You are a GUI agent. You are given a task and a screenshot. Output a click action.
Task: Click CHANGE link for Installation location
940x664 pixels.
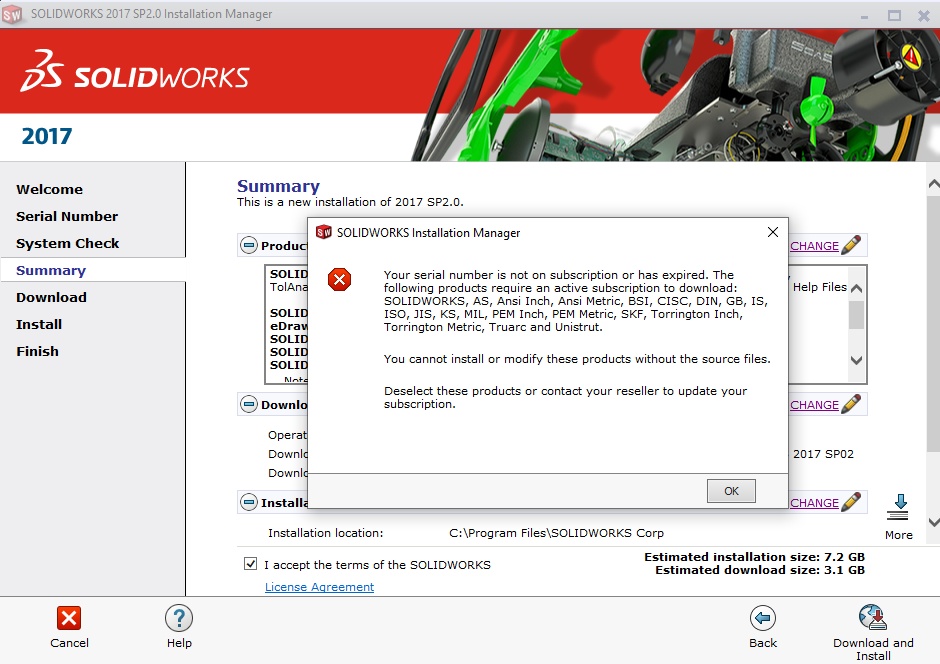[x=814, y=503]
